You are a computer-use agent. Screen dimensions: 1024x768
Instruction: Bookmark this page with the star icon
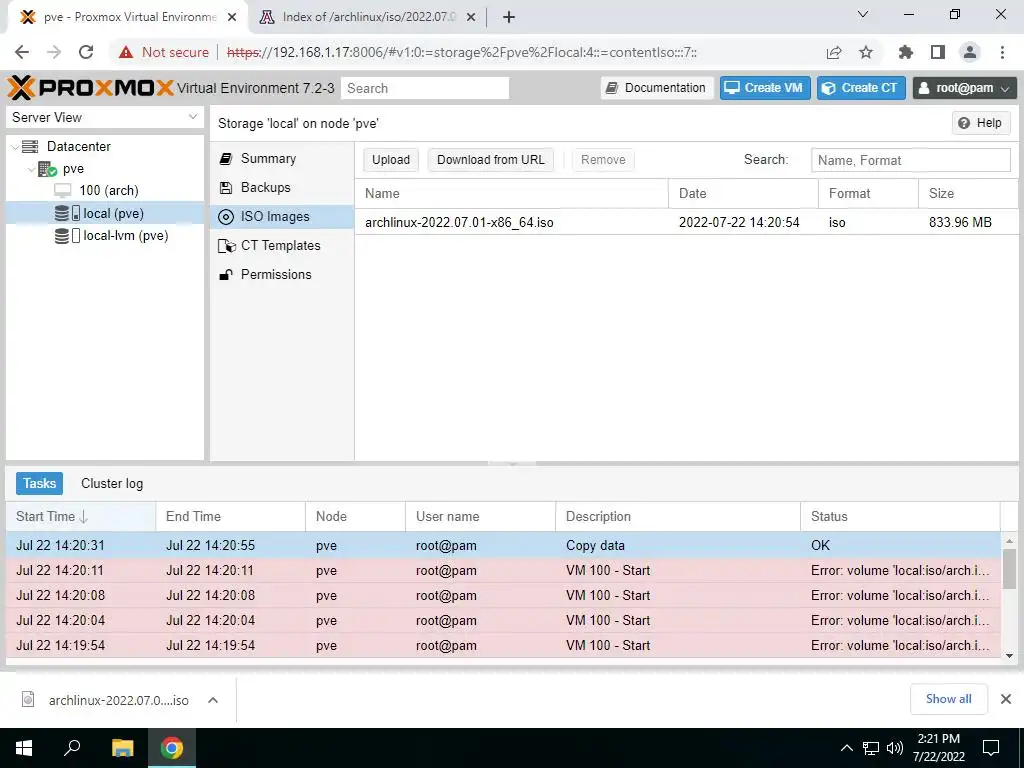click(x=866, y=52)
